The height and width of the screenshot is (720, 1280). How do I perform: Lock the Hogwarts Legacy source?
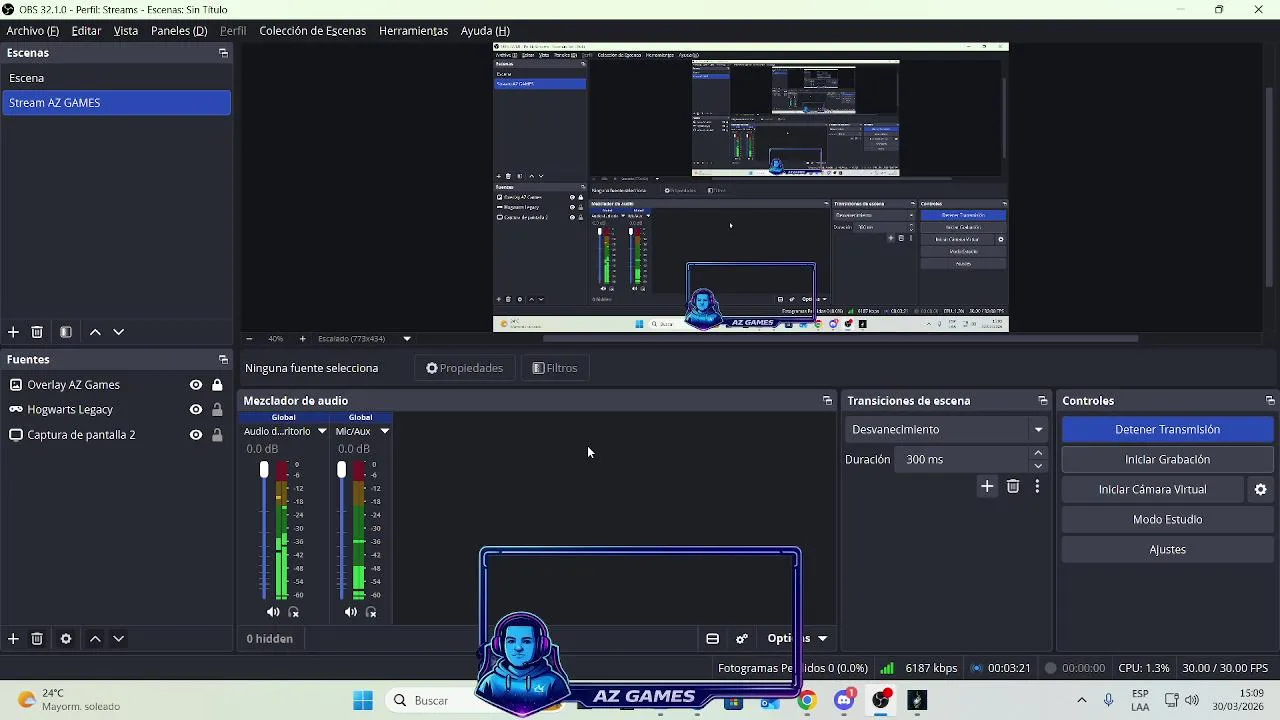[x=217, y=410]
